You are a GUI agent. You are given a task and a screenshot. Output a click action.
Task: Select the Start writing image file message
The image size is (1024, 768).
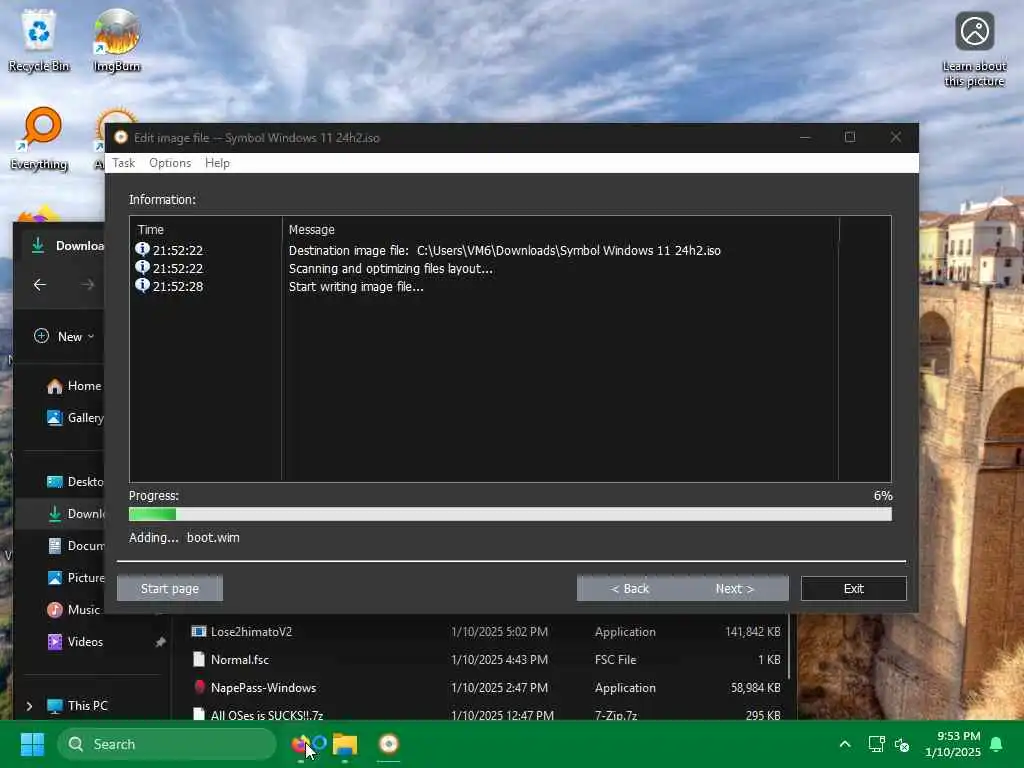point(356,286)
